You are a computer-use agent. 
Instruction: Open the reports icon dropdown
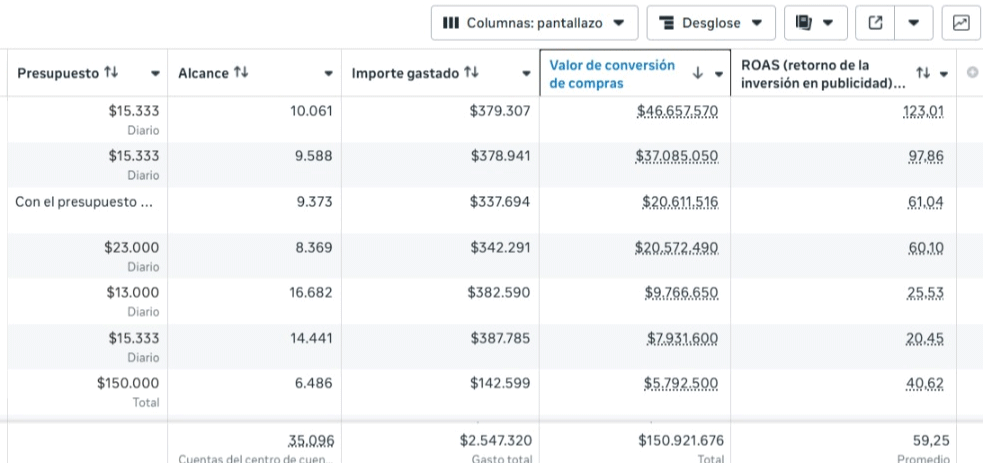[815, 22]
